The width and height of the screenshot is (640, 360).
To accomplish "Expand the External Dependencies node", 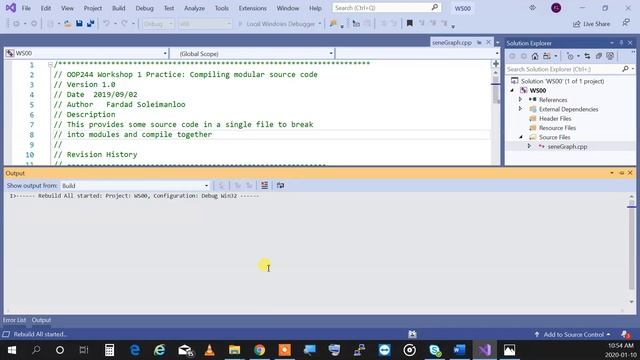I will [x=520, y=109].
